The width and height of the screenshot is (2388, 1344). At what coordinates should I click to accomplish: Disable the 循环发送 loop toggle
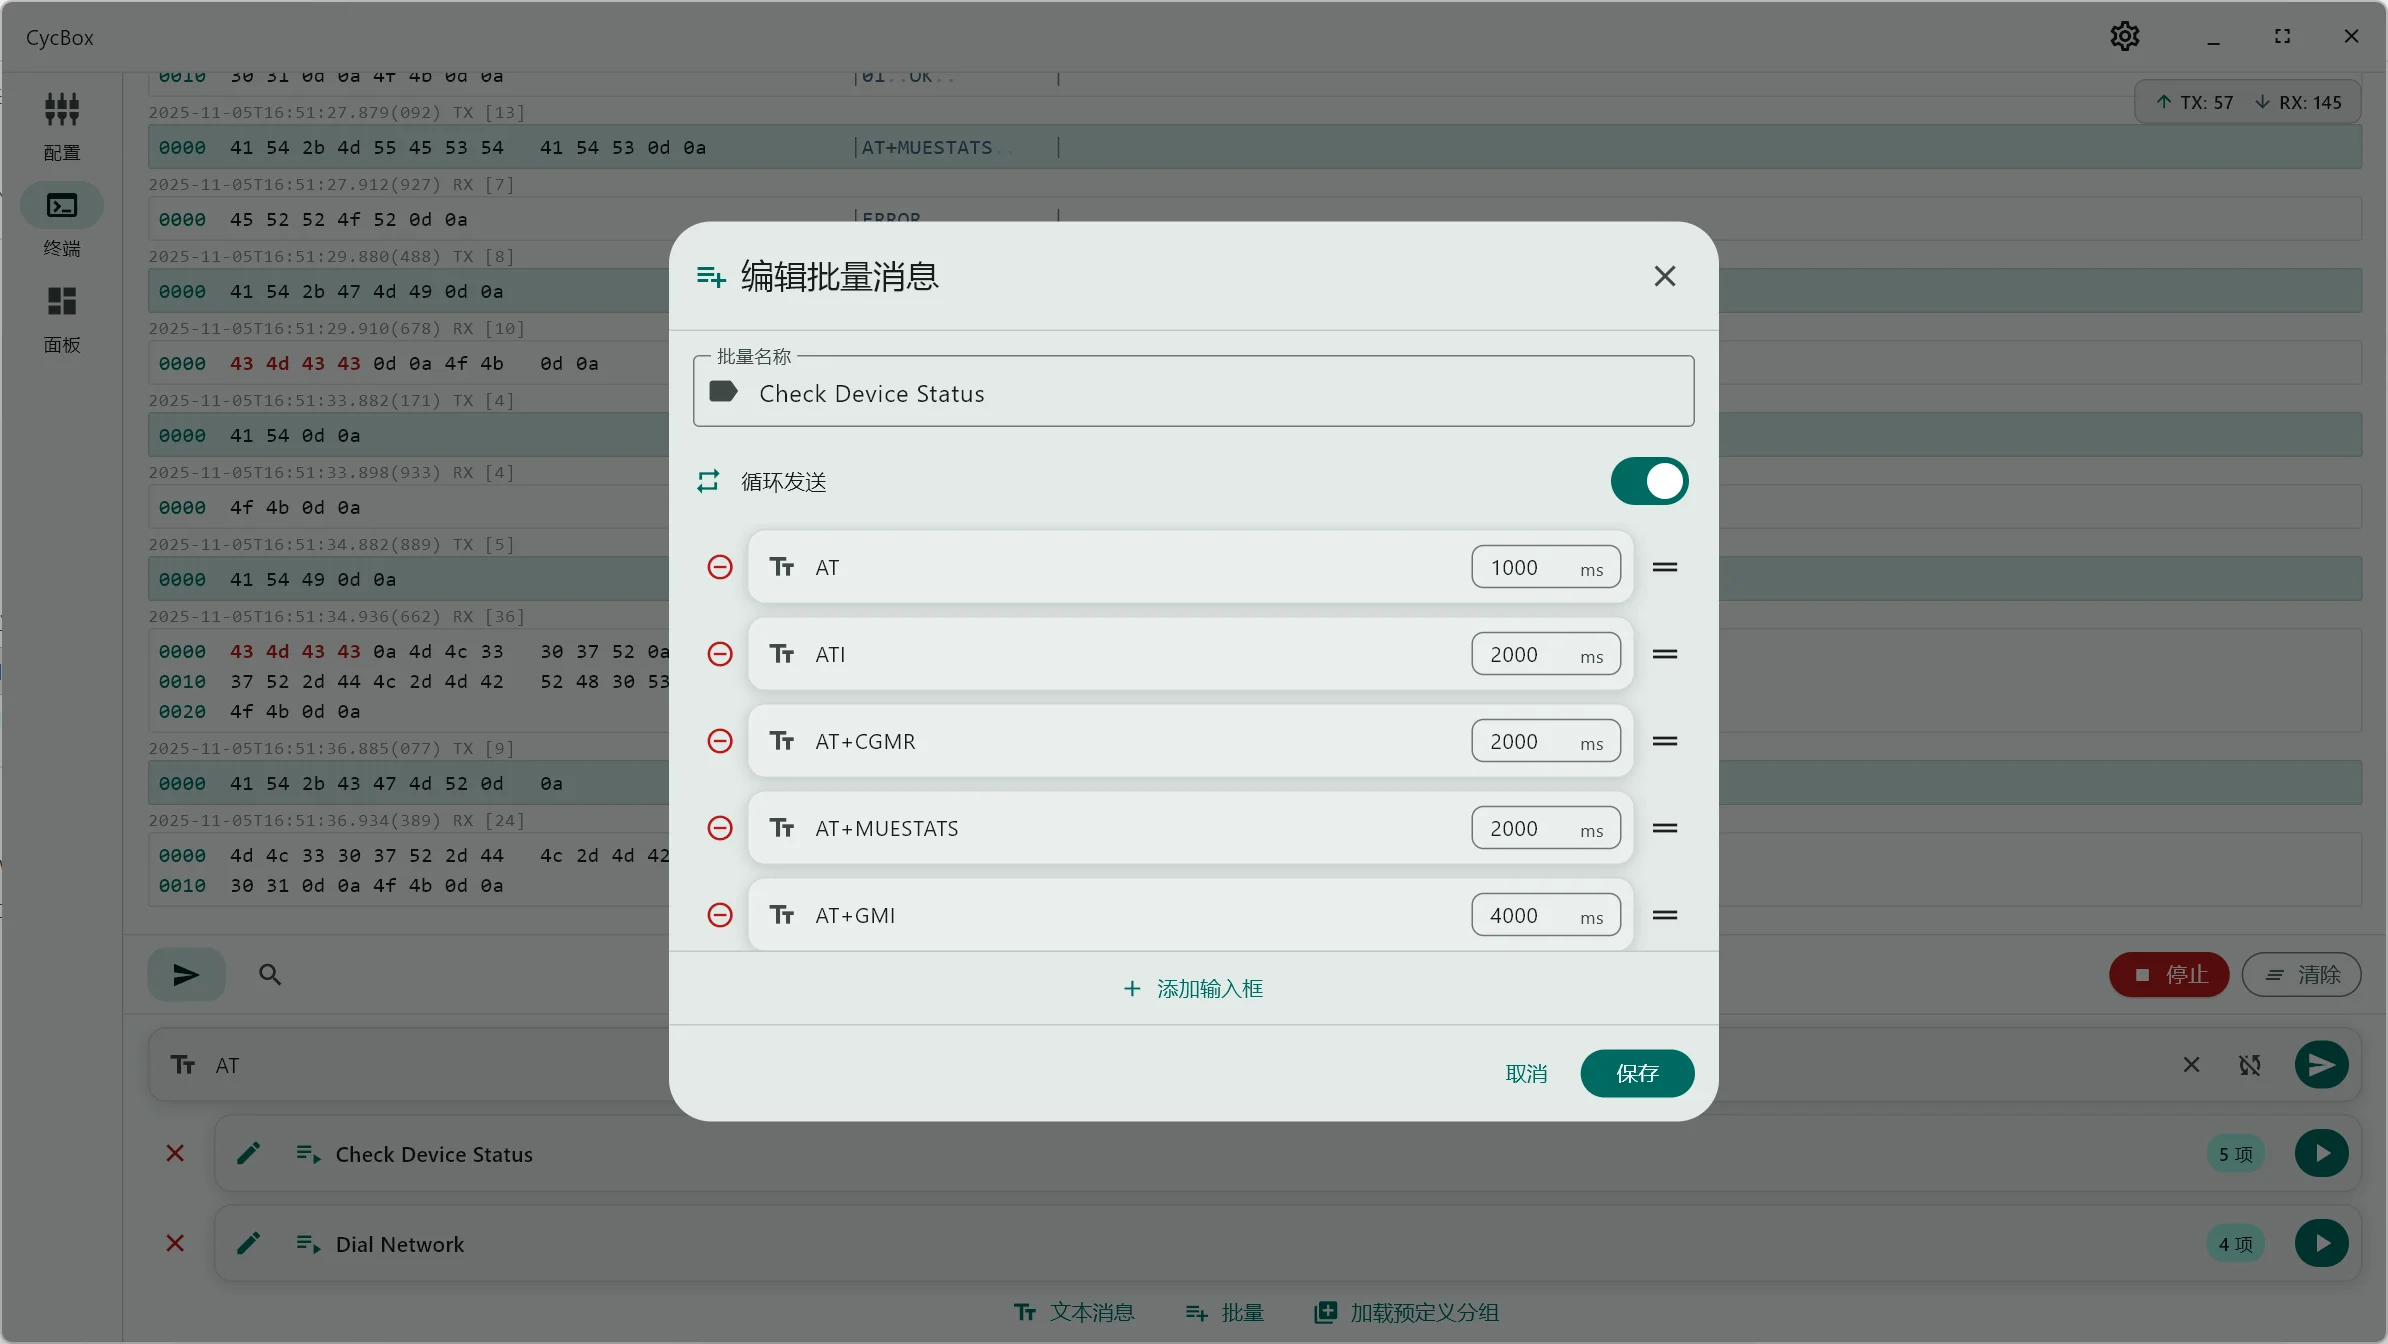coord(1649,482)
